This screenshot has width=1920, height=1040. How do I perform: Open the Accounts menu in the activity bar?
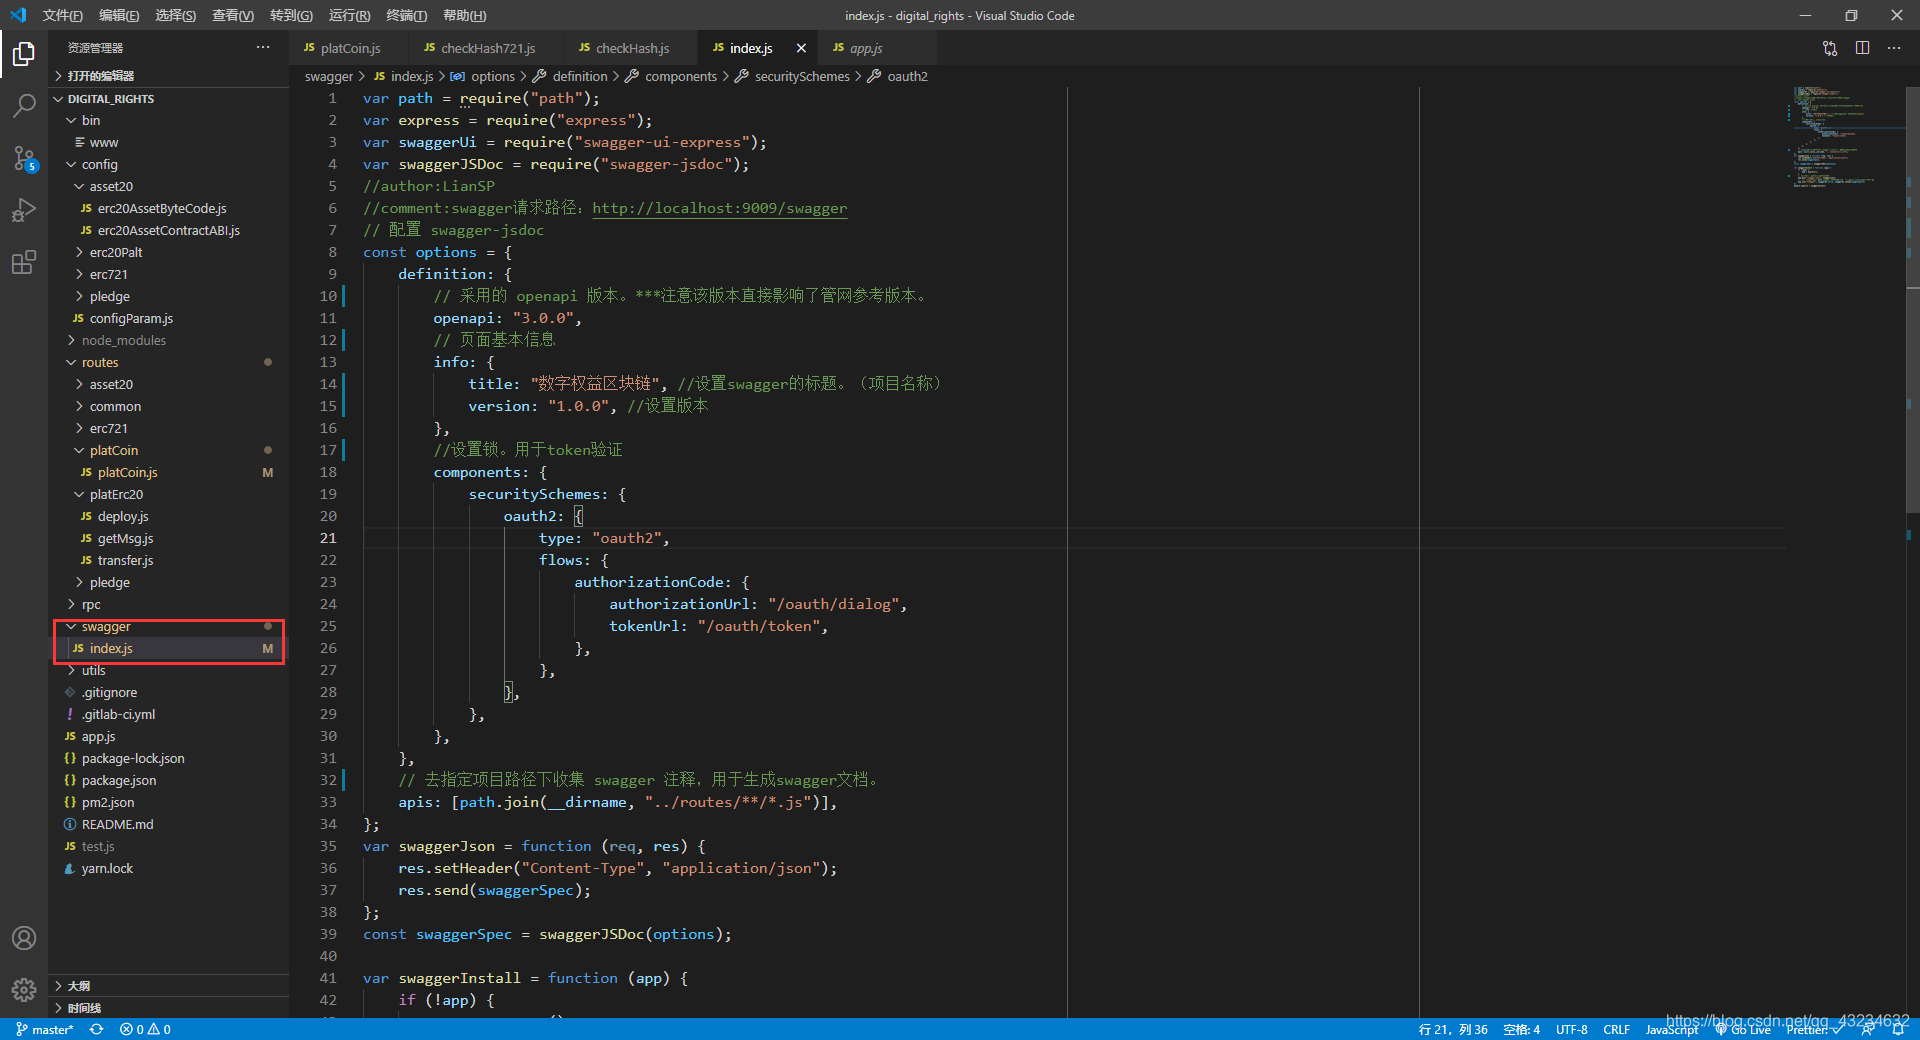pos(24,938)
